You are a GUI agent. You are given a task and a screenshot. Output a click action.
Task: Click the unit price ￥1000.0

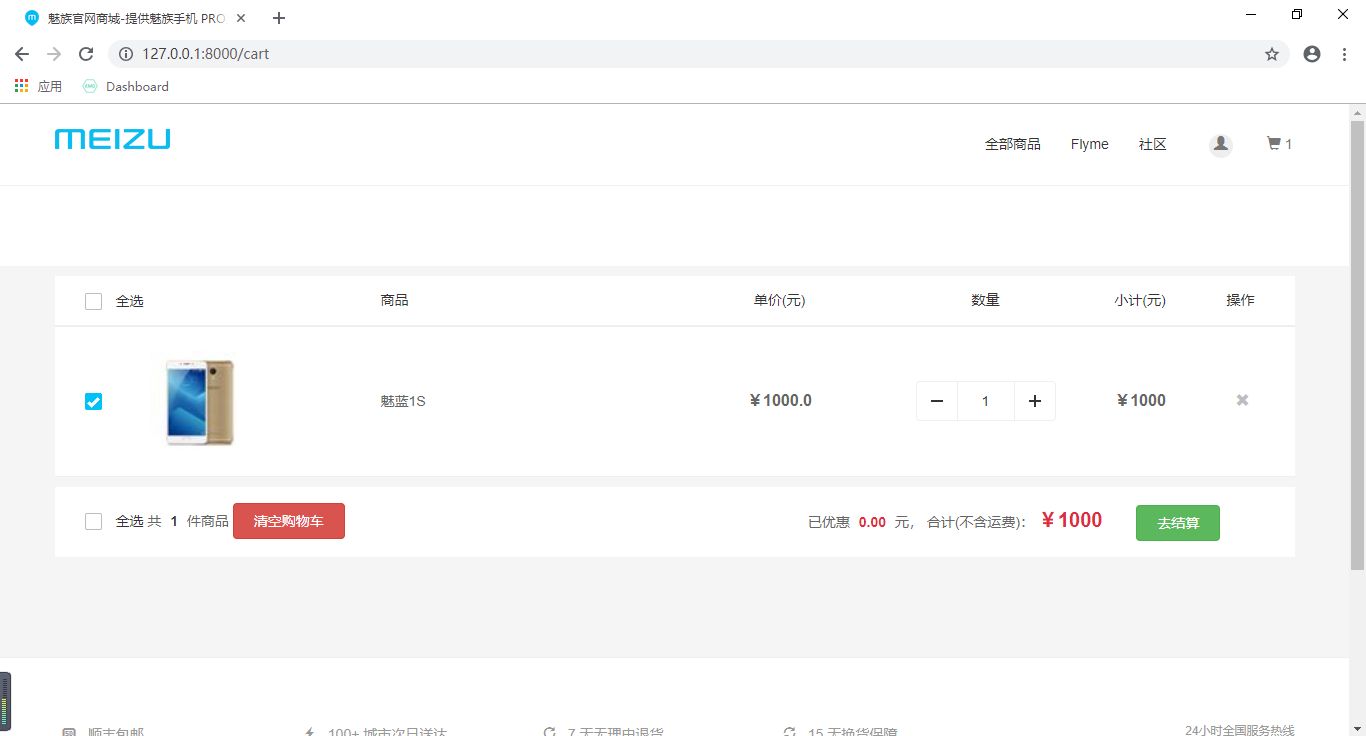780,401
